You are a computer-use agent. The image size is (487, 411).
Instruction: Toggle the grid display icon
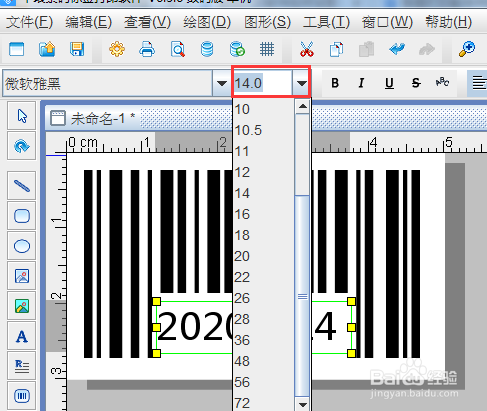[x=267, y=49]
